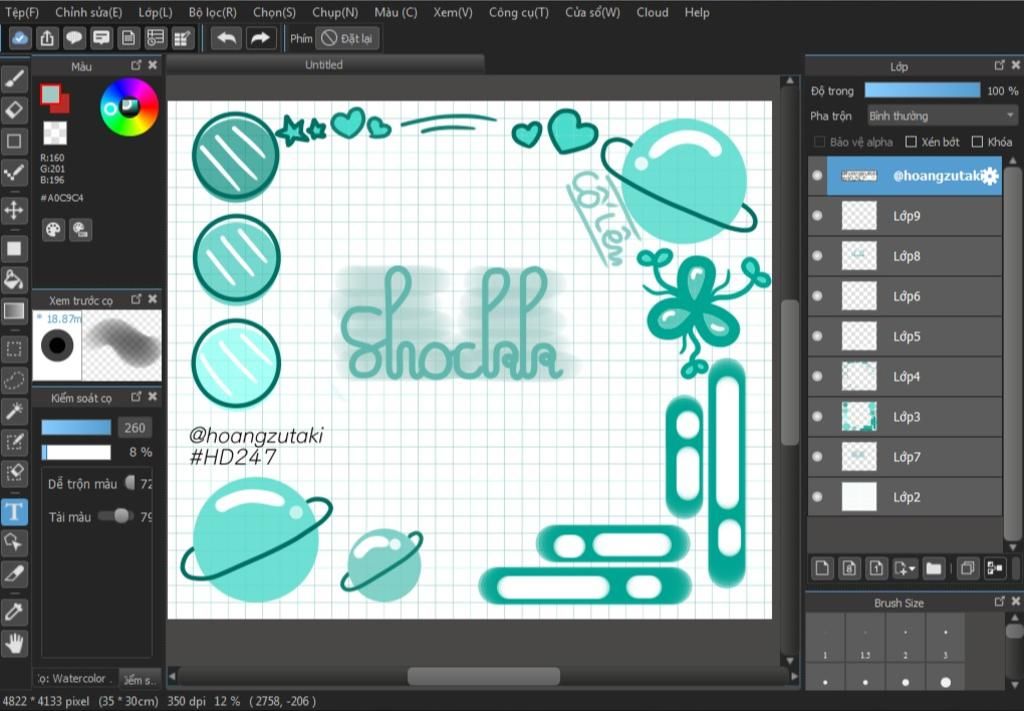Image resolution: width=1024 pixels, height=711 pixels.
Task: Hide the Lớp2 layer
Action: click(817, 497)
